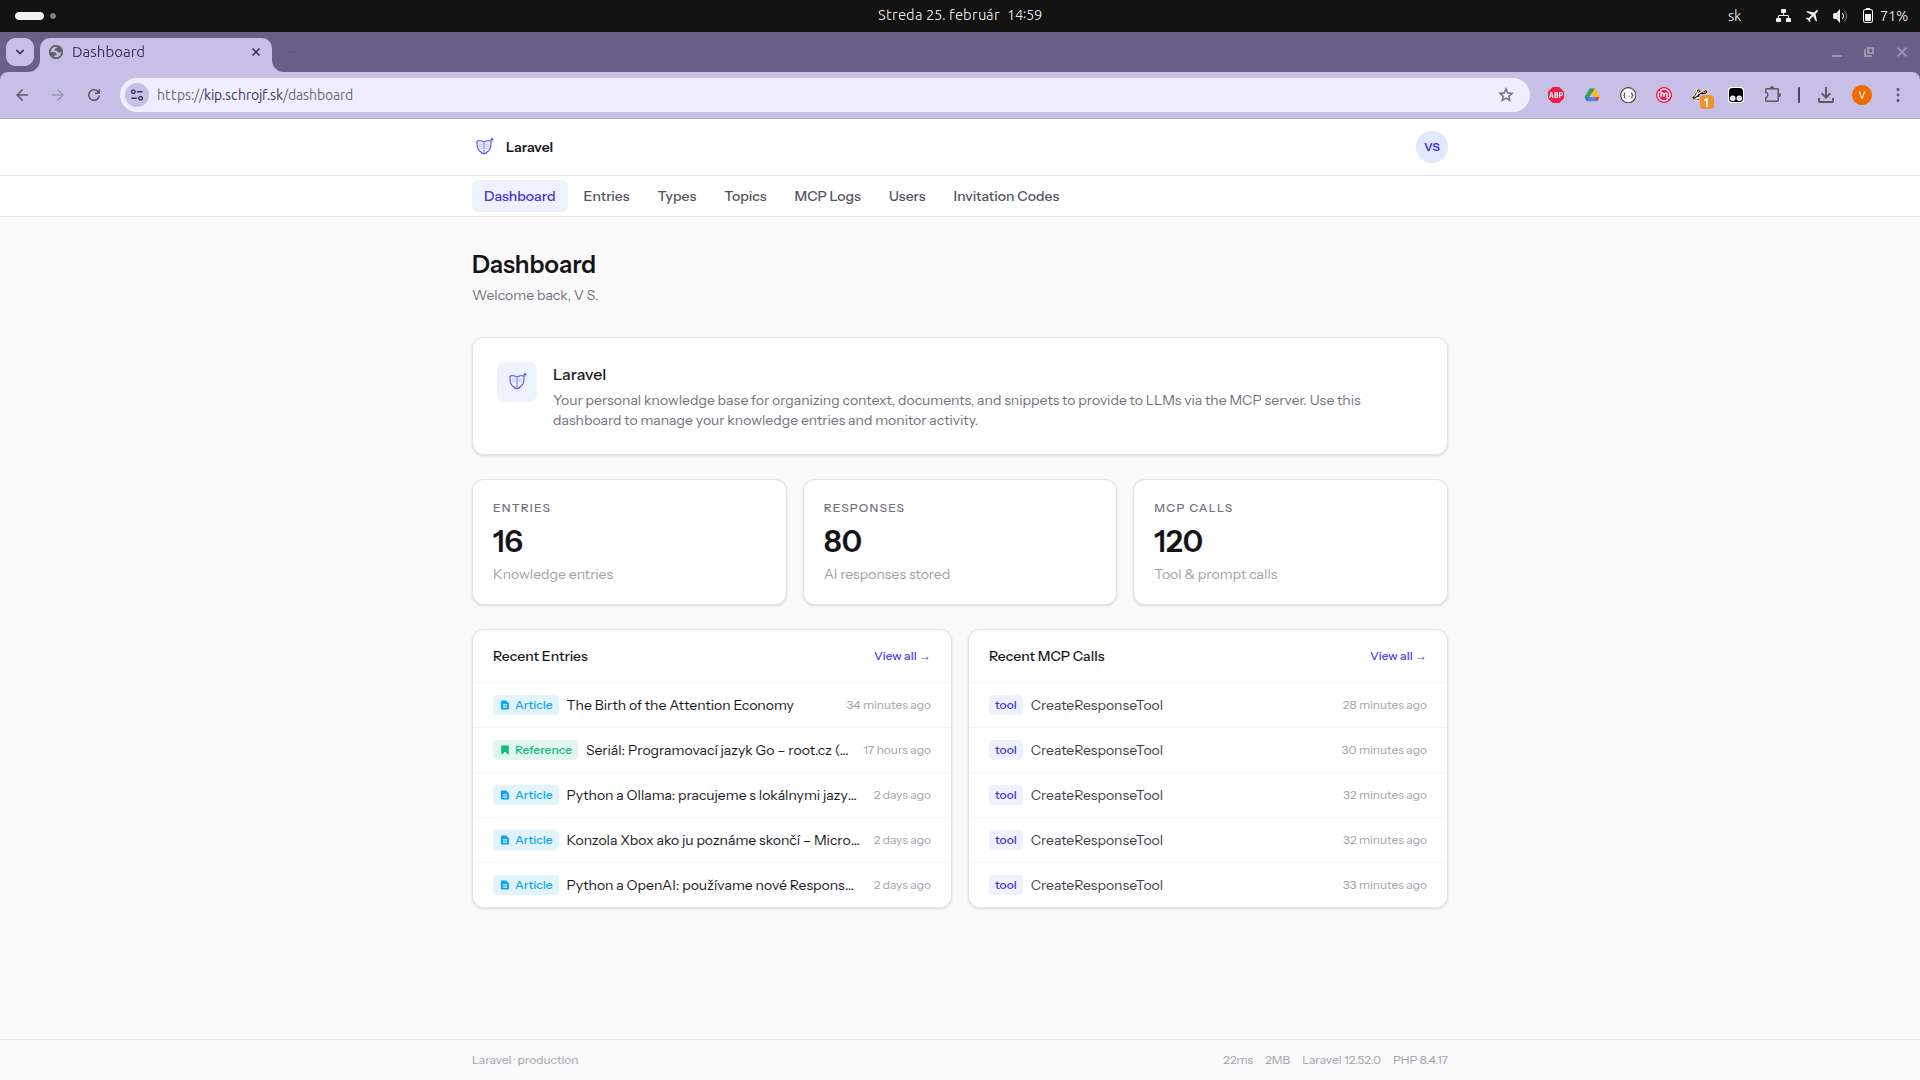Click the Laravel shield icon in info card

[x=517, y=381]
